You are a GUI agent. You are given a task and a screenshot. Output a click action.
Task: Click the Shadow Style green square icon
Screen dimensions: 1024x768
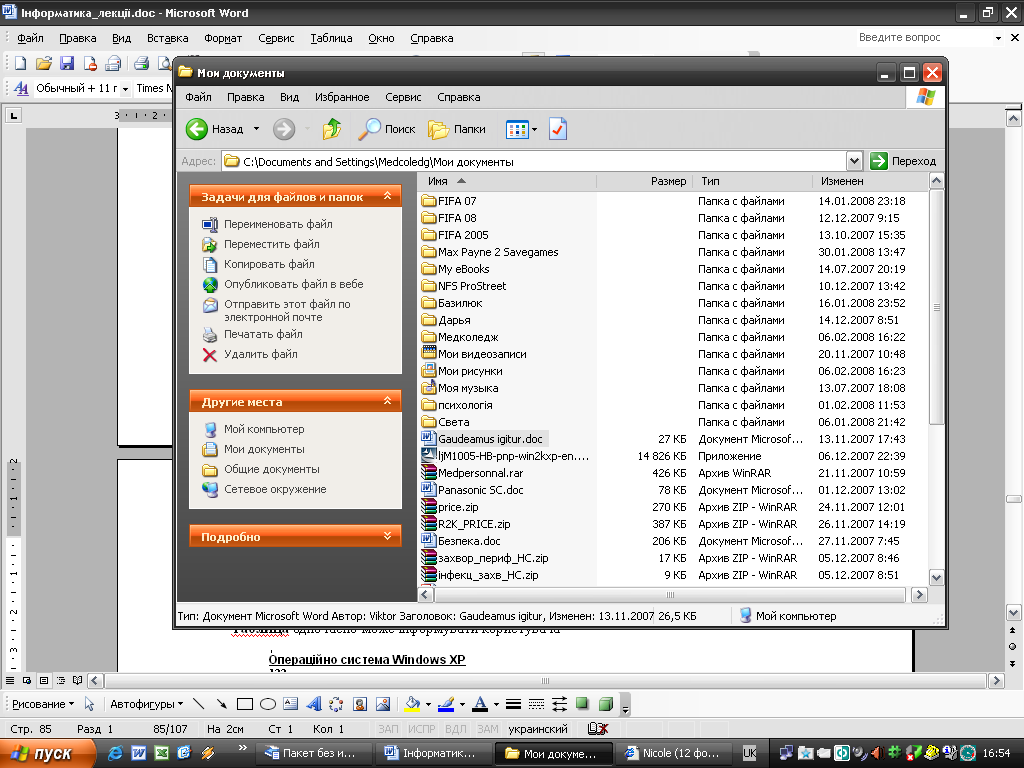582,703
